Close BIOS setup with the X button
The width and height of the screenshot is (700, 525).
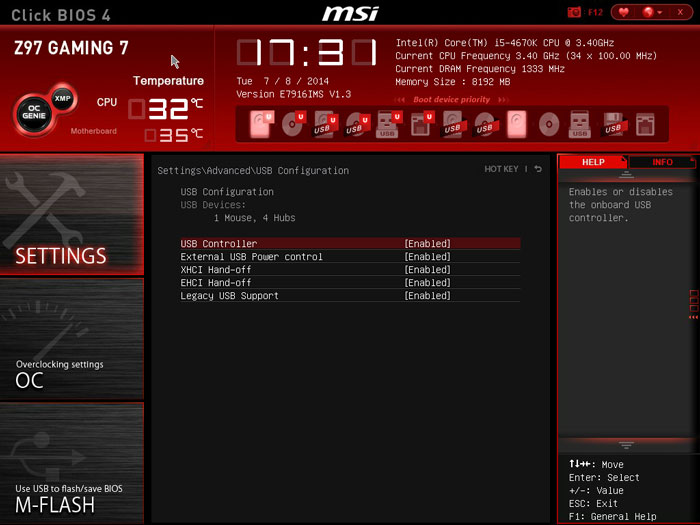pos(680,12)
